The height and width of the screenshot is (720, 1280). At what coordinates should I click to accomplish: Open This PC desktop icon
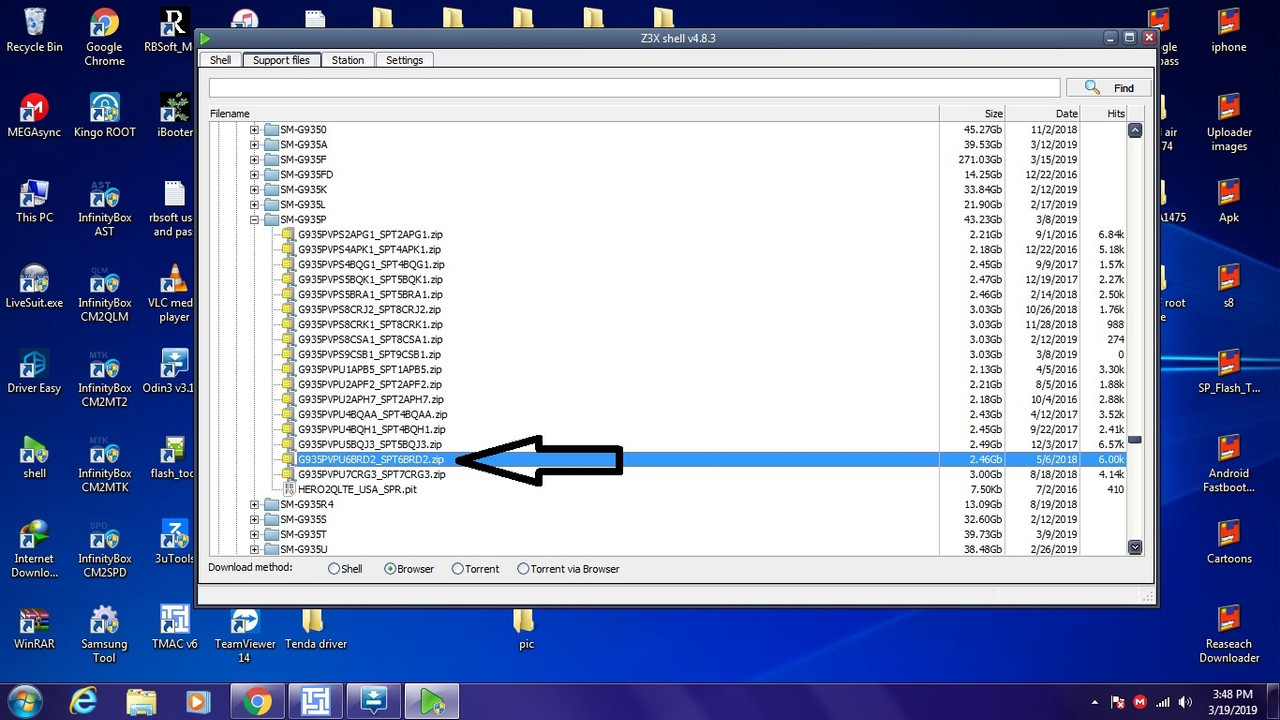click(x=34, y=200)
